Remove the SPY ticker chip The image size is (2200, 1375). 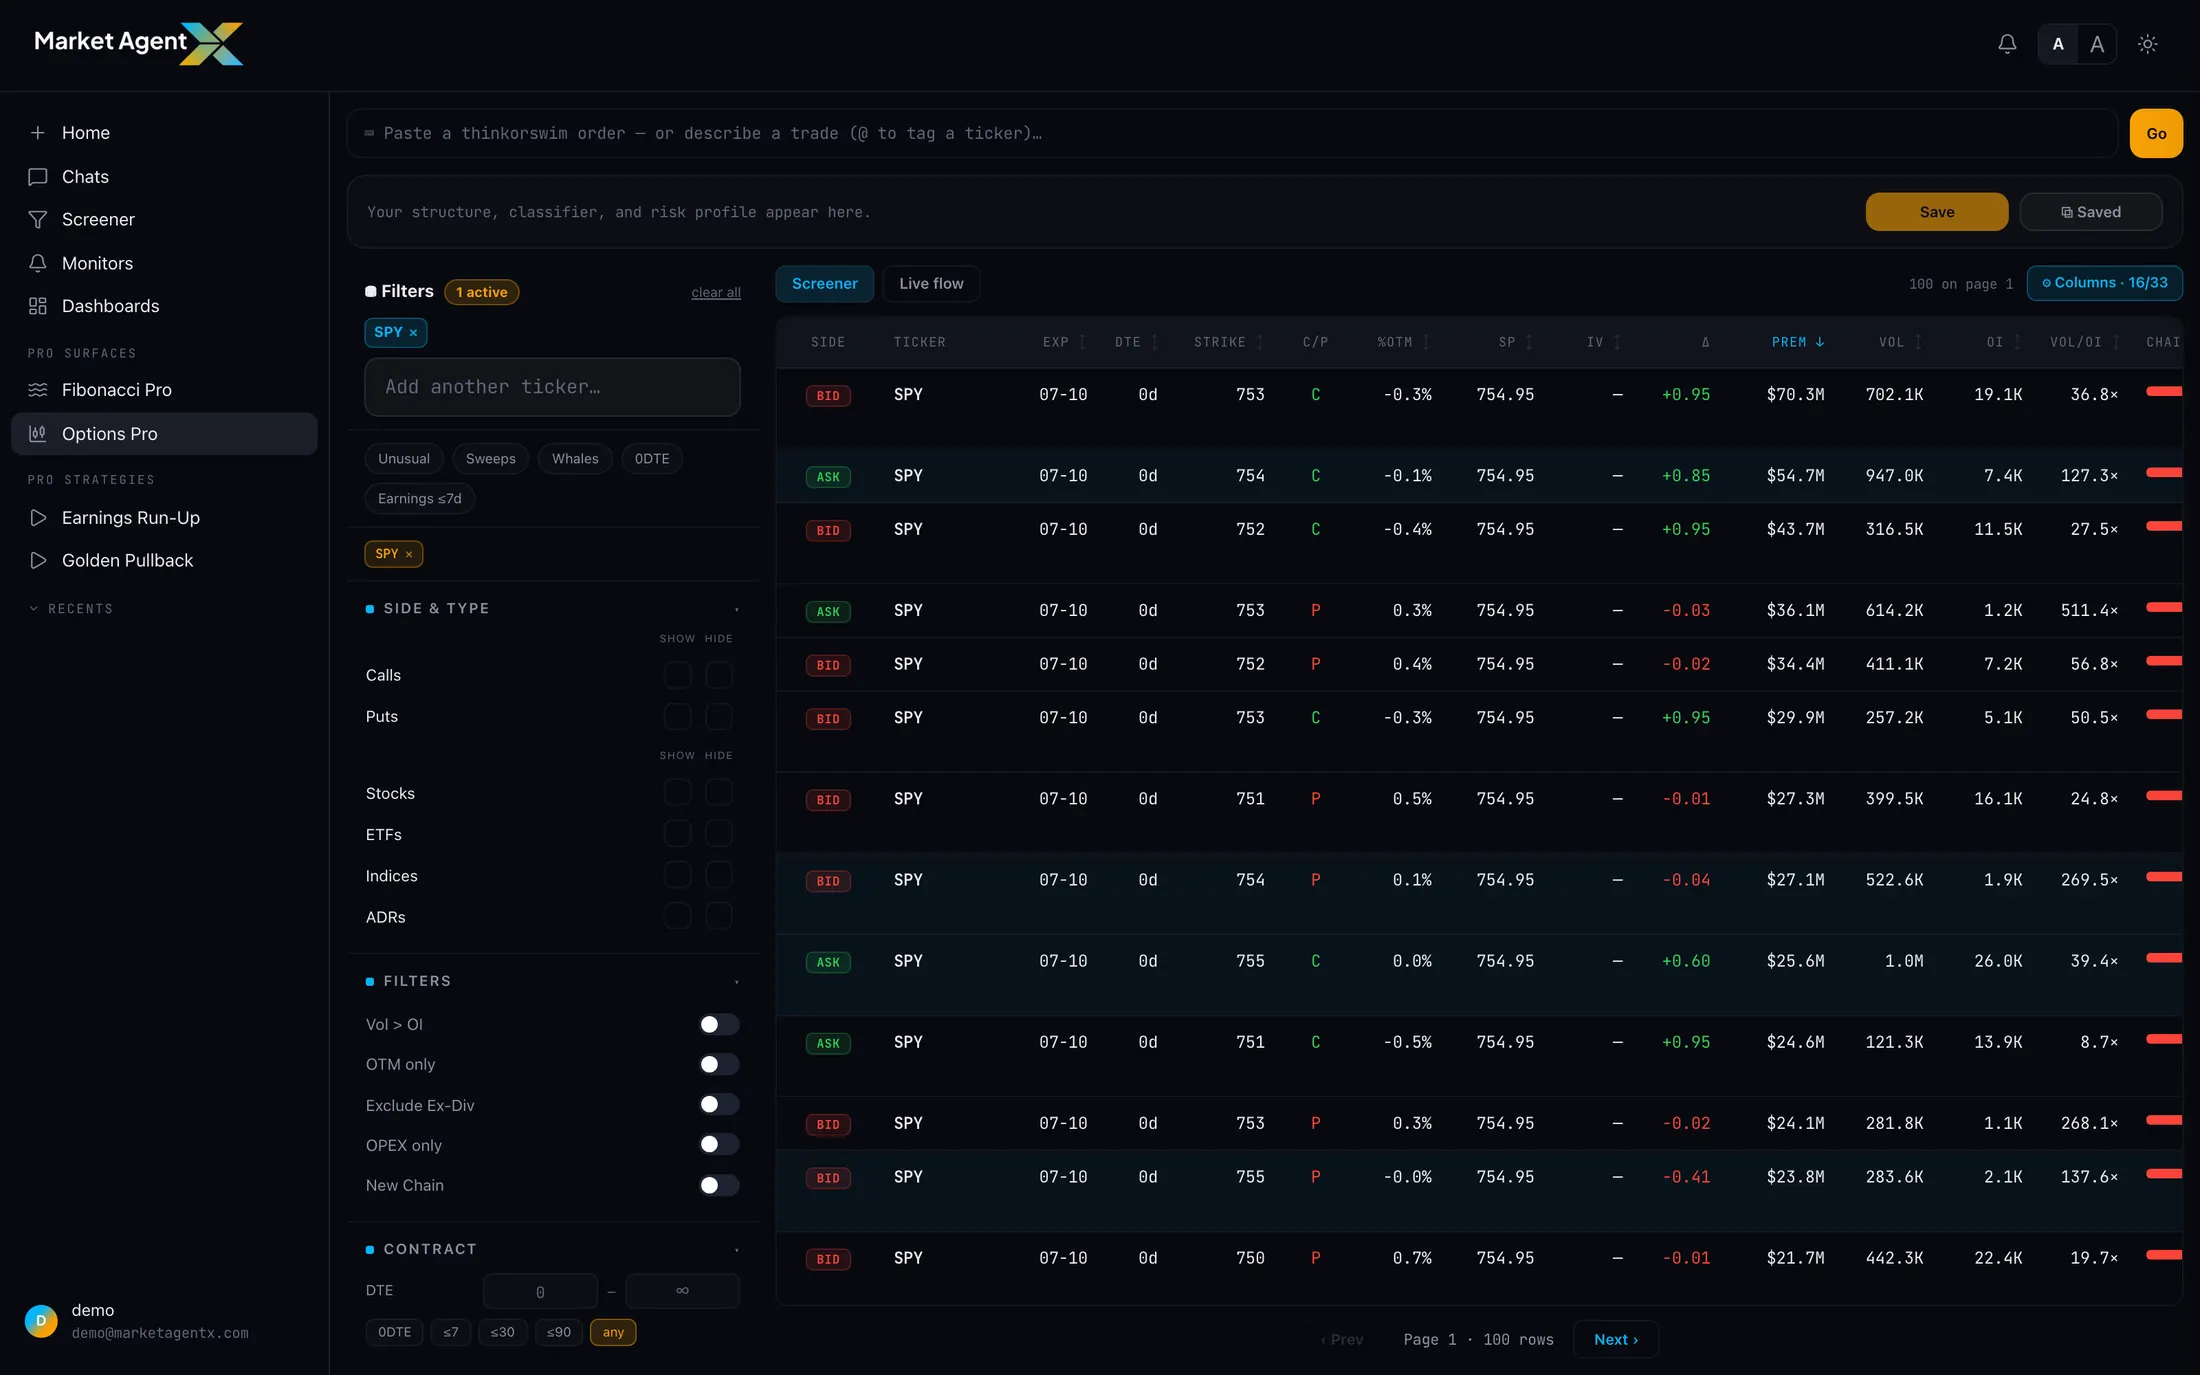(413, 333)
